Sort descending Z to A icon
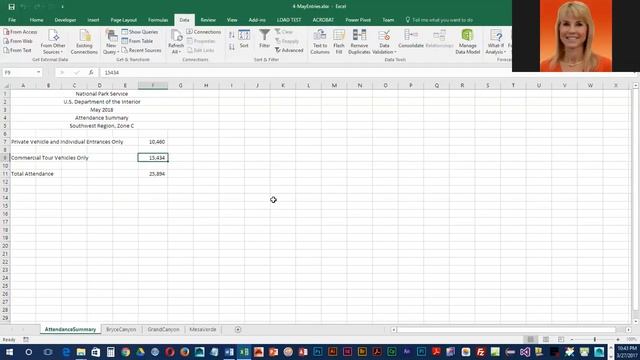 (x=232, y=47)
